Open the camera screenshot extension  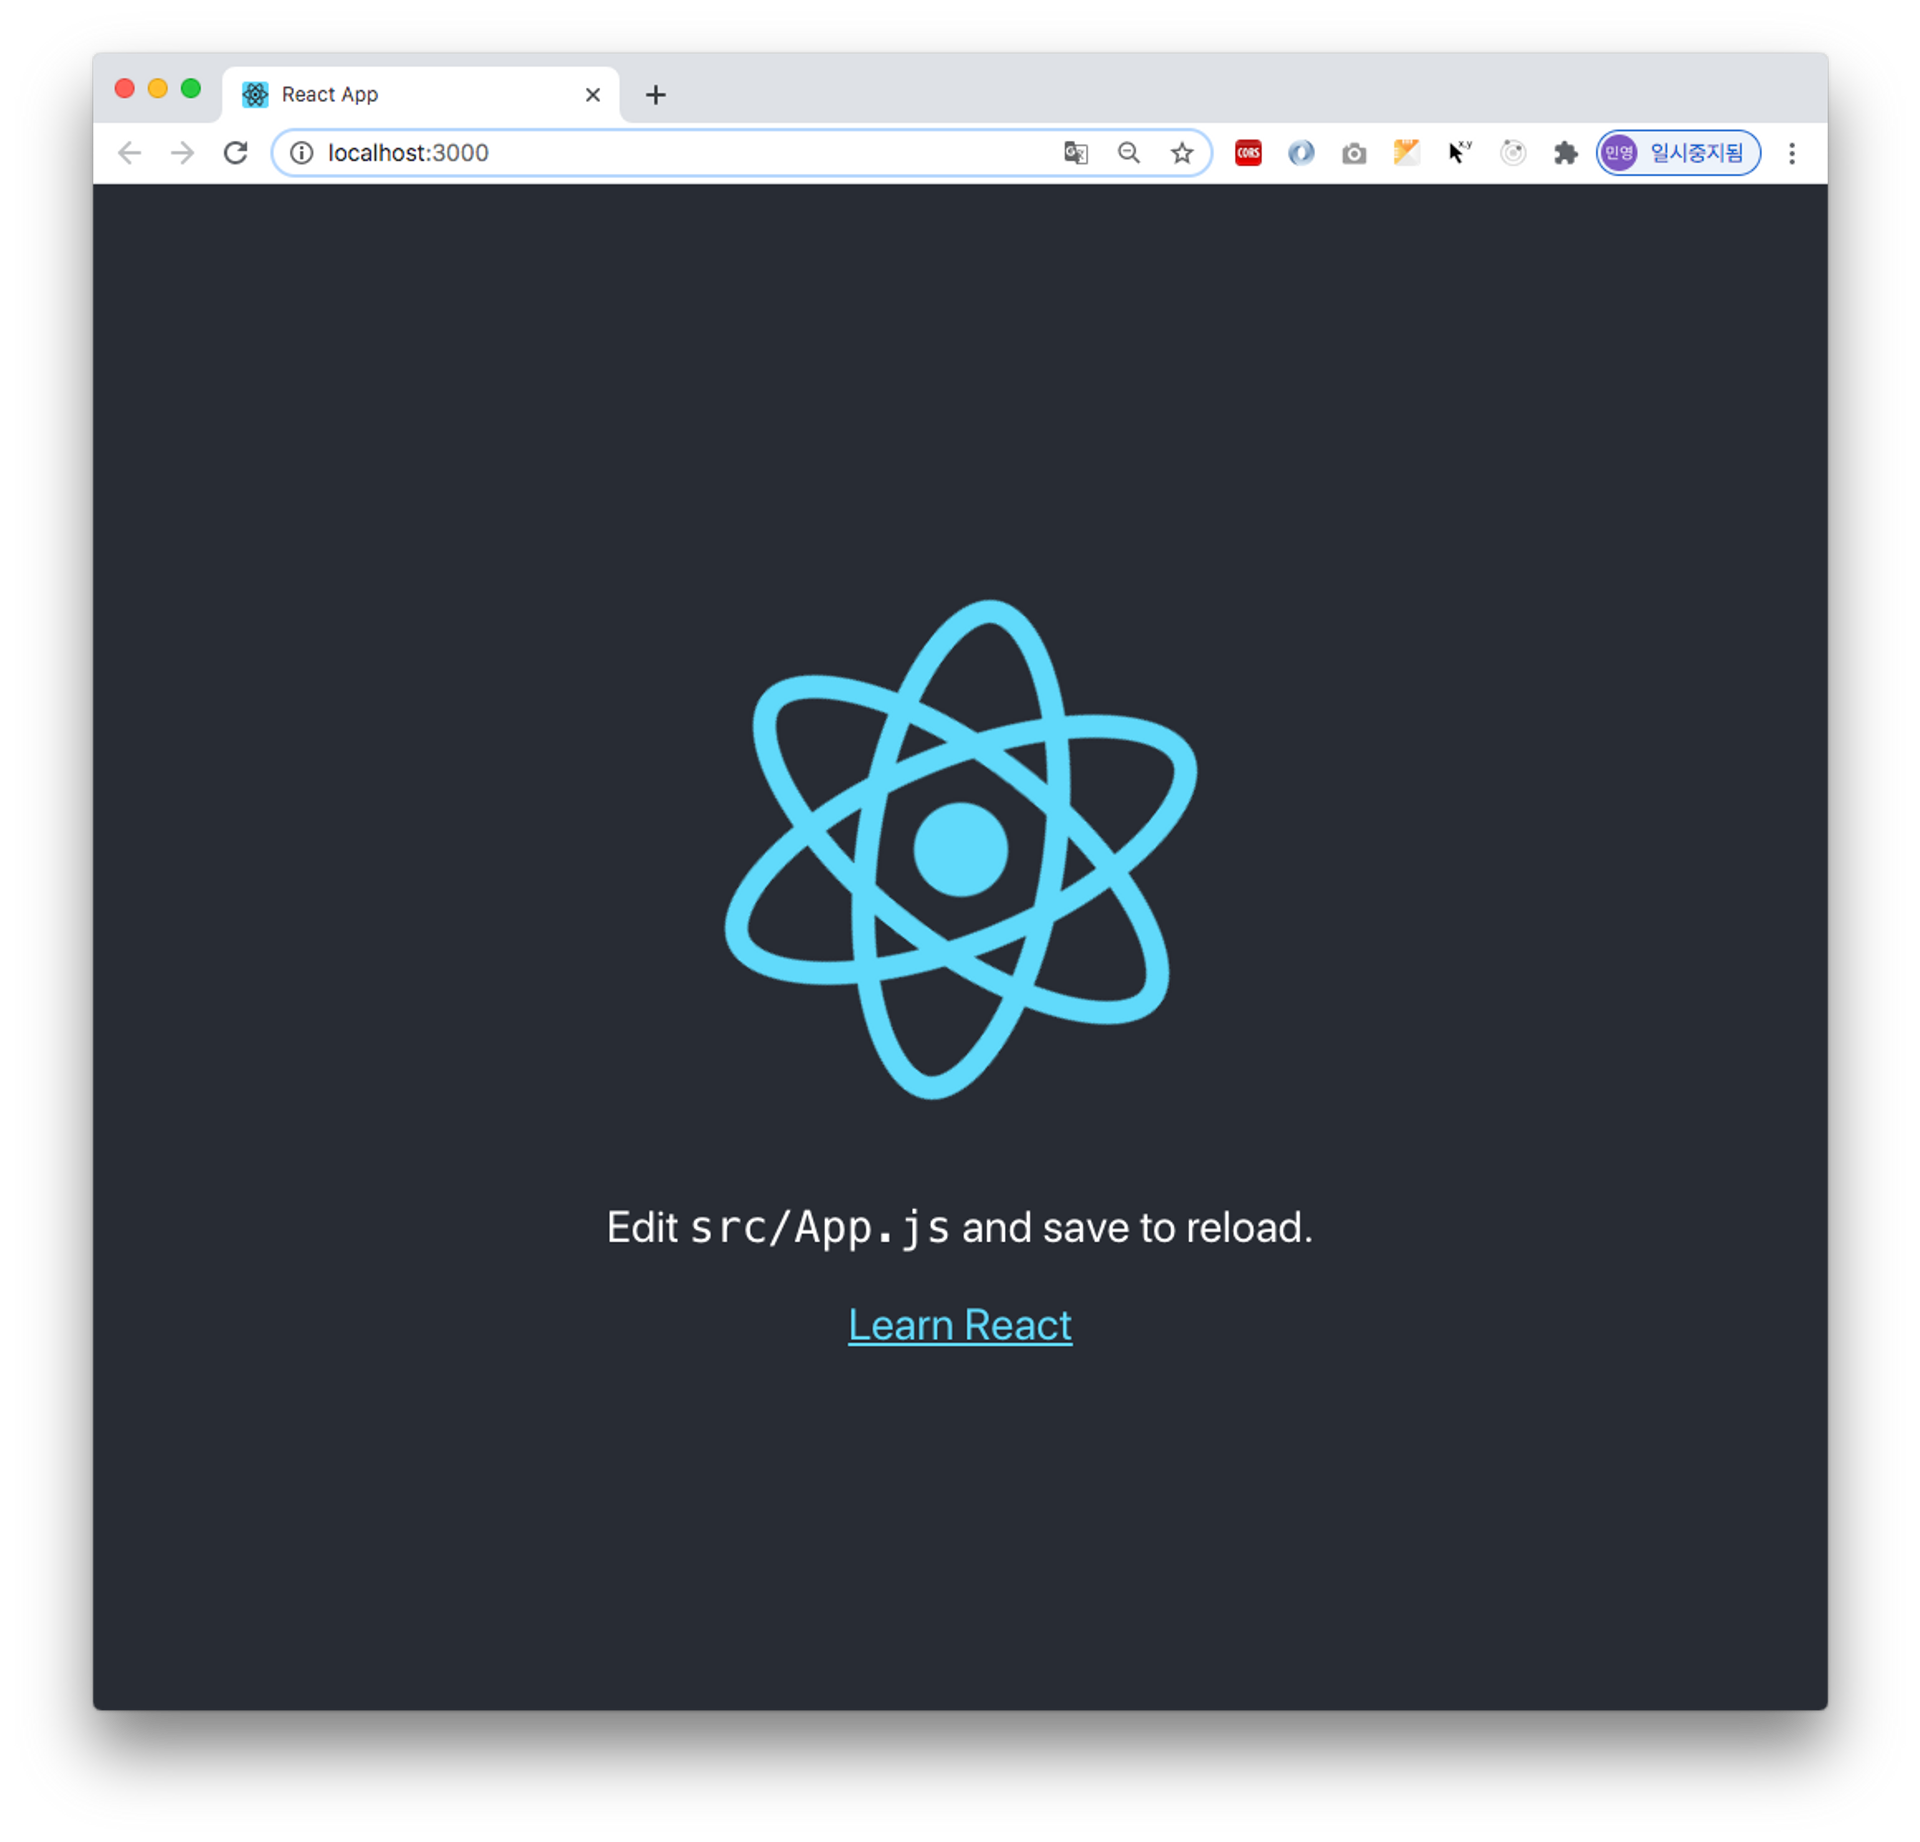pyautogui.click(x=1353, y=153)
